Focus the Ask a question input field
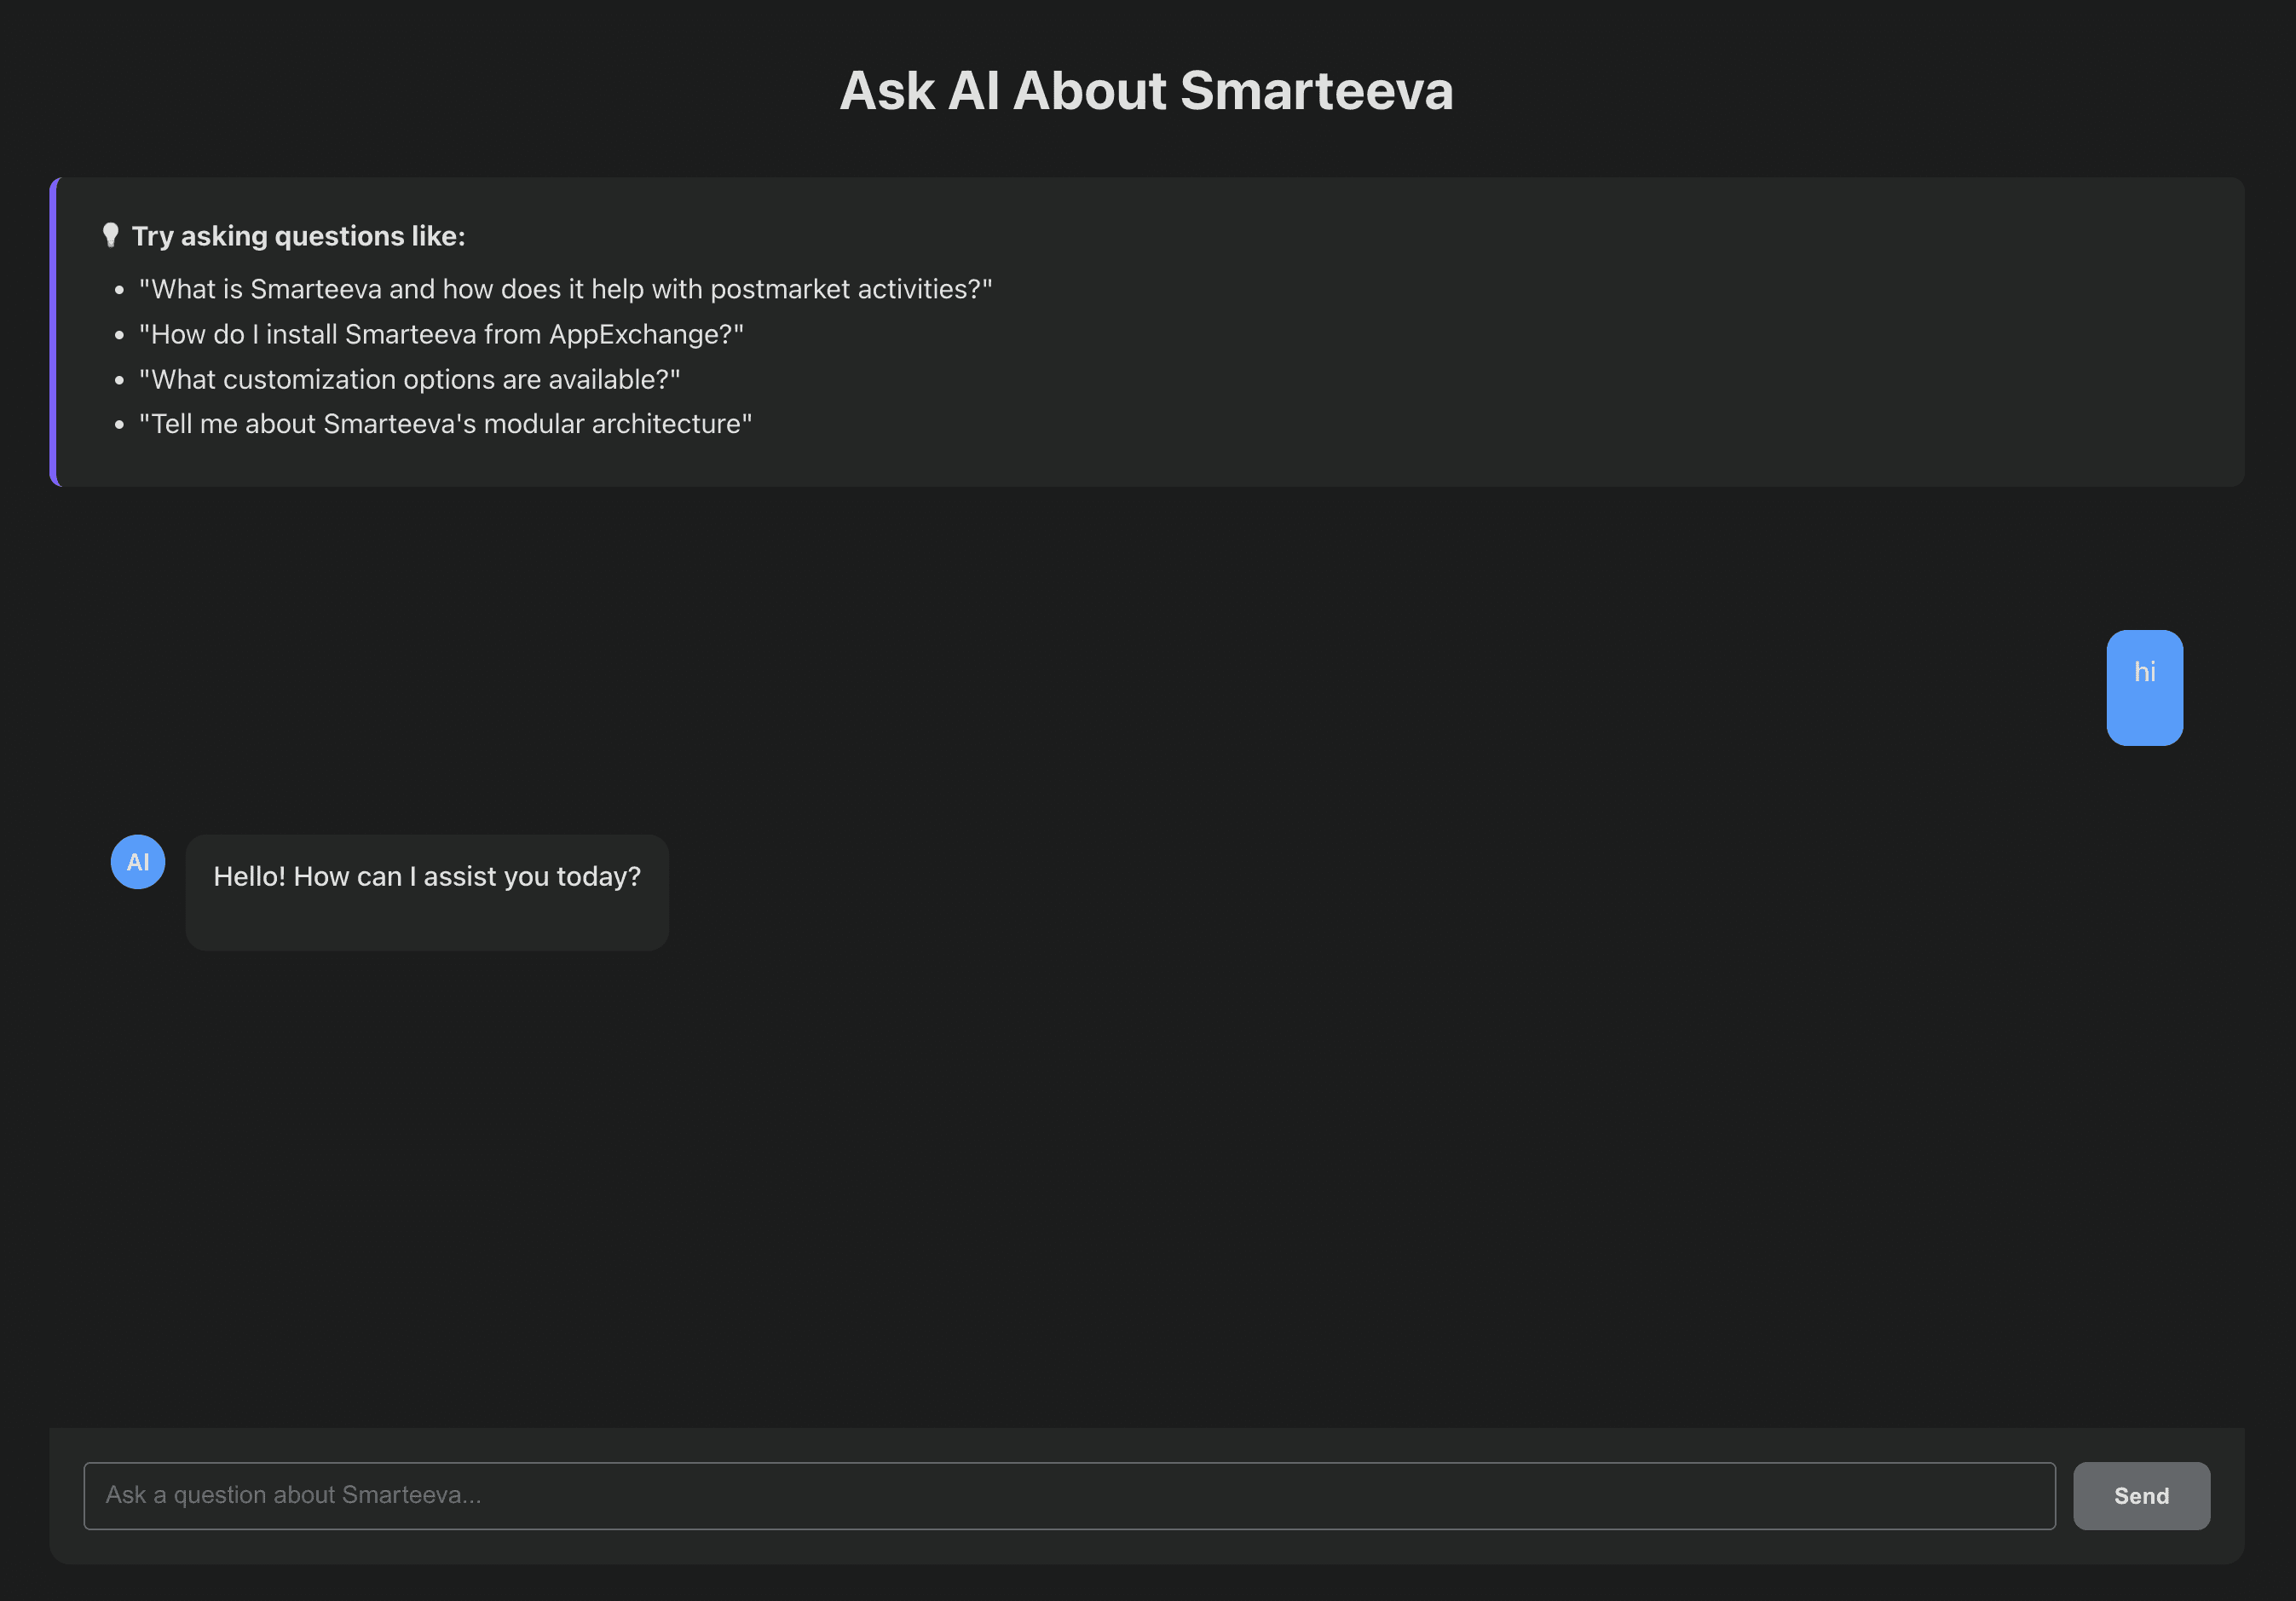This screenshot has height=1601, width=2296. point(1068,1495)
